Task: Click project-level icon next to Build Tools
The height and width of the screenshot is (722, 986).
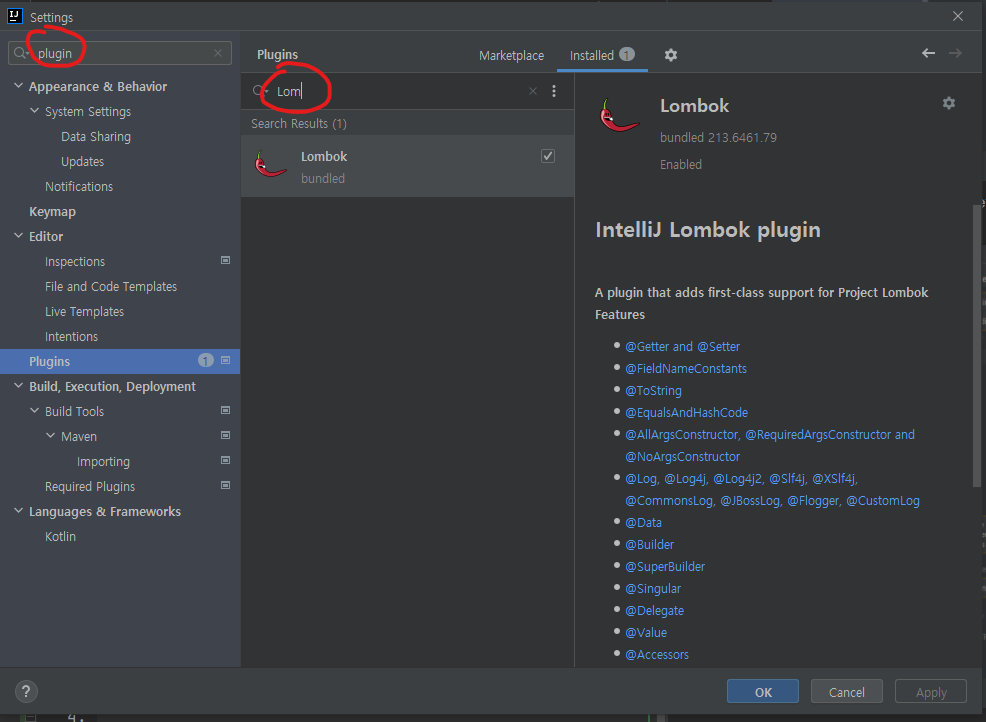Action: [x=225, y=411]
